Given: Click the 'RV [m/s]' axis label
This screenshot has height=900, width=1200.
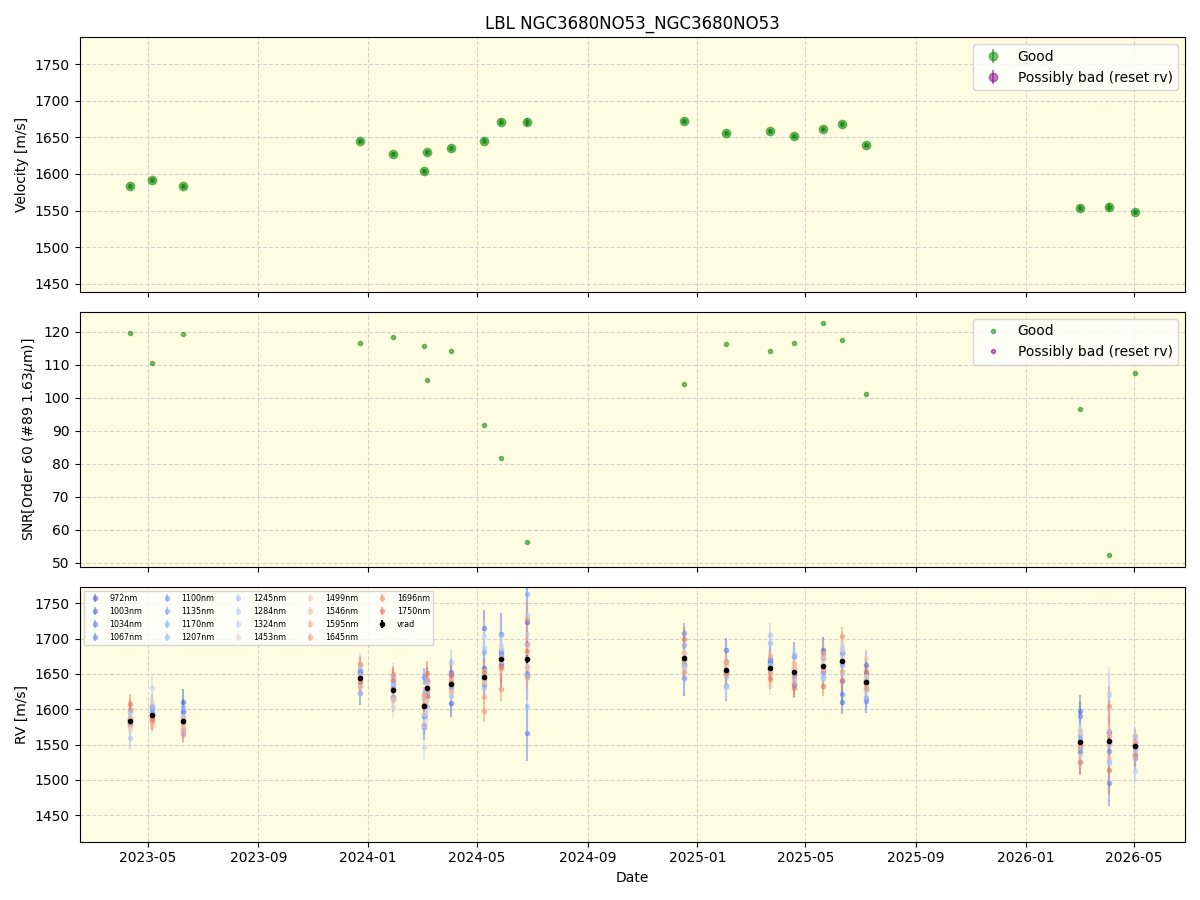Looking at the screenshot, I should (21, 714).
